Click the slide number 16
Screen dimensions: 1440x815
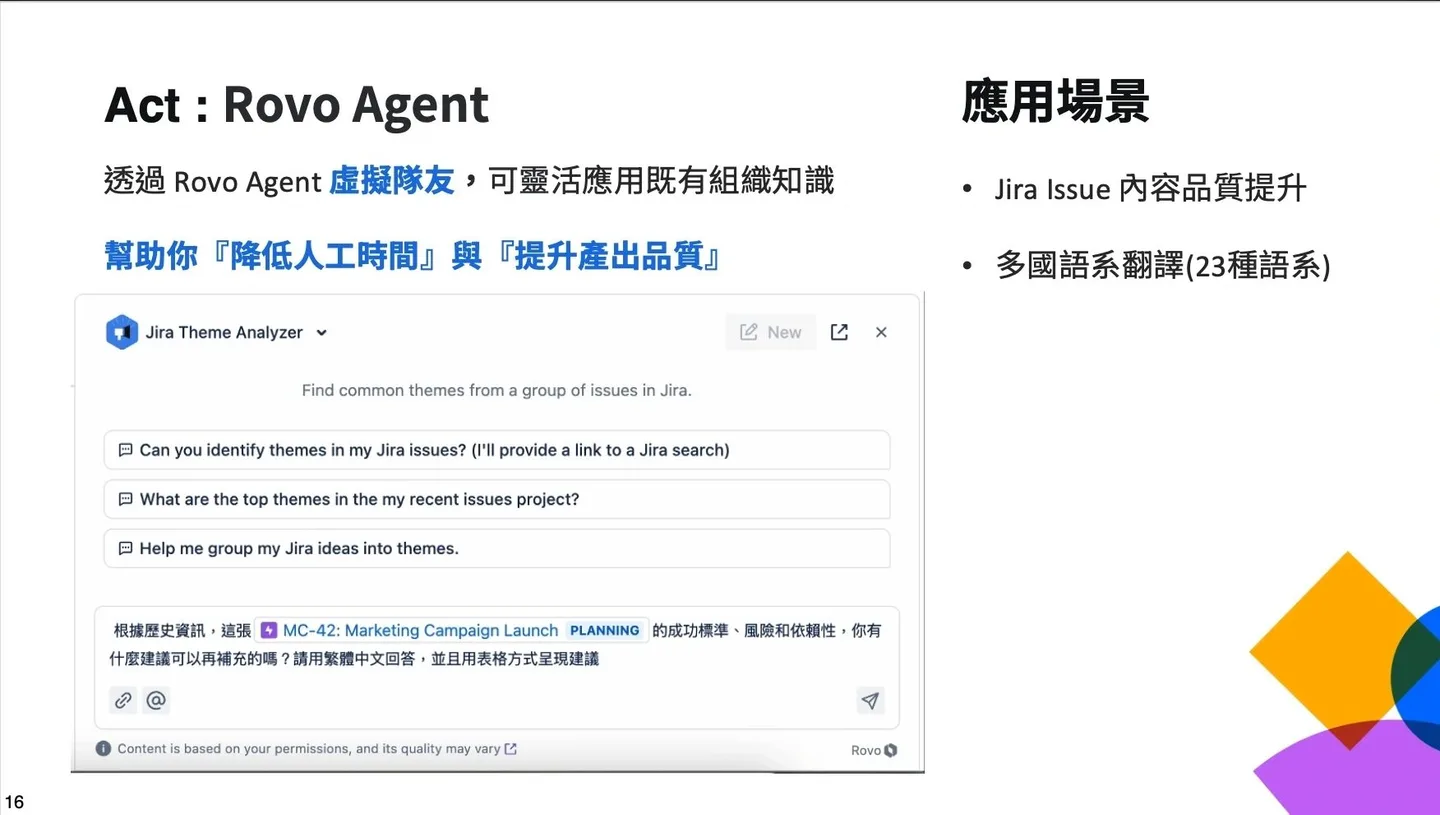[x=14, y=801]
